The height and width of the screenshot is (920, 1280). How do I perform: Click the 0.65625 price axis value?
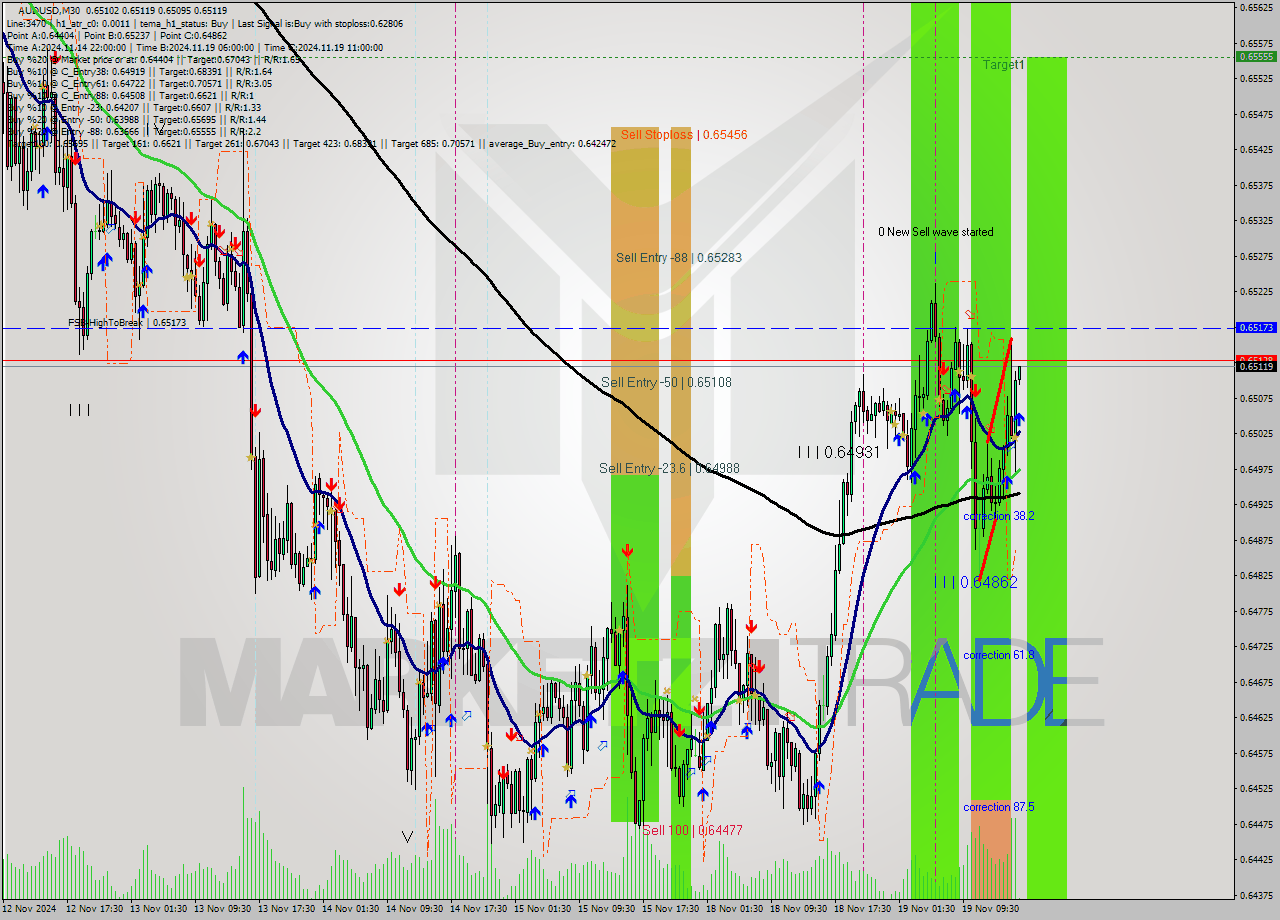click(1257, 8)
